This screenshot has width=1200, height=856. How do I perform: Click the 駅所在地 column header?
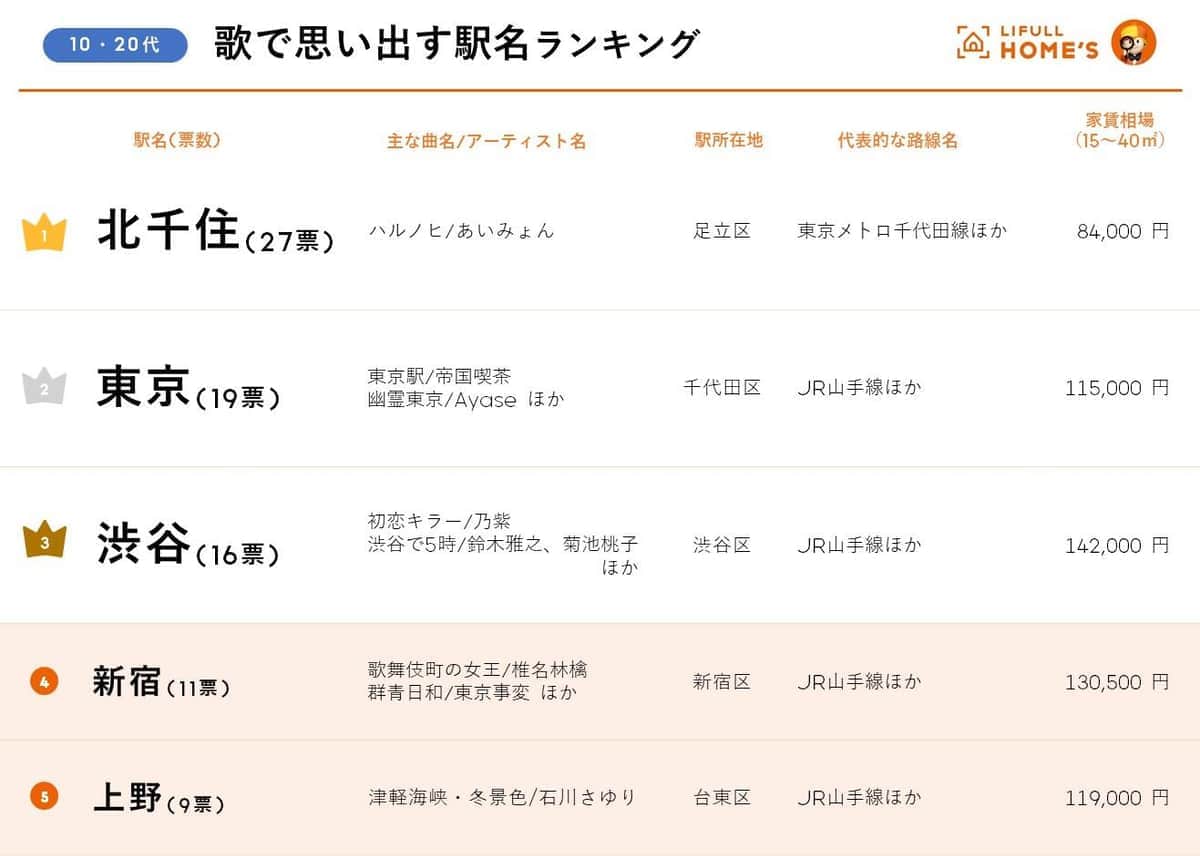[729, 141]
